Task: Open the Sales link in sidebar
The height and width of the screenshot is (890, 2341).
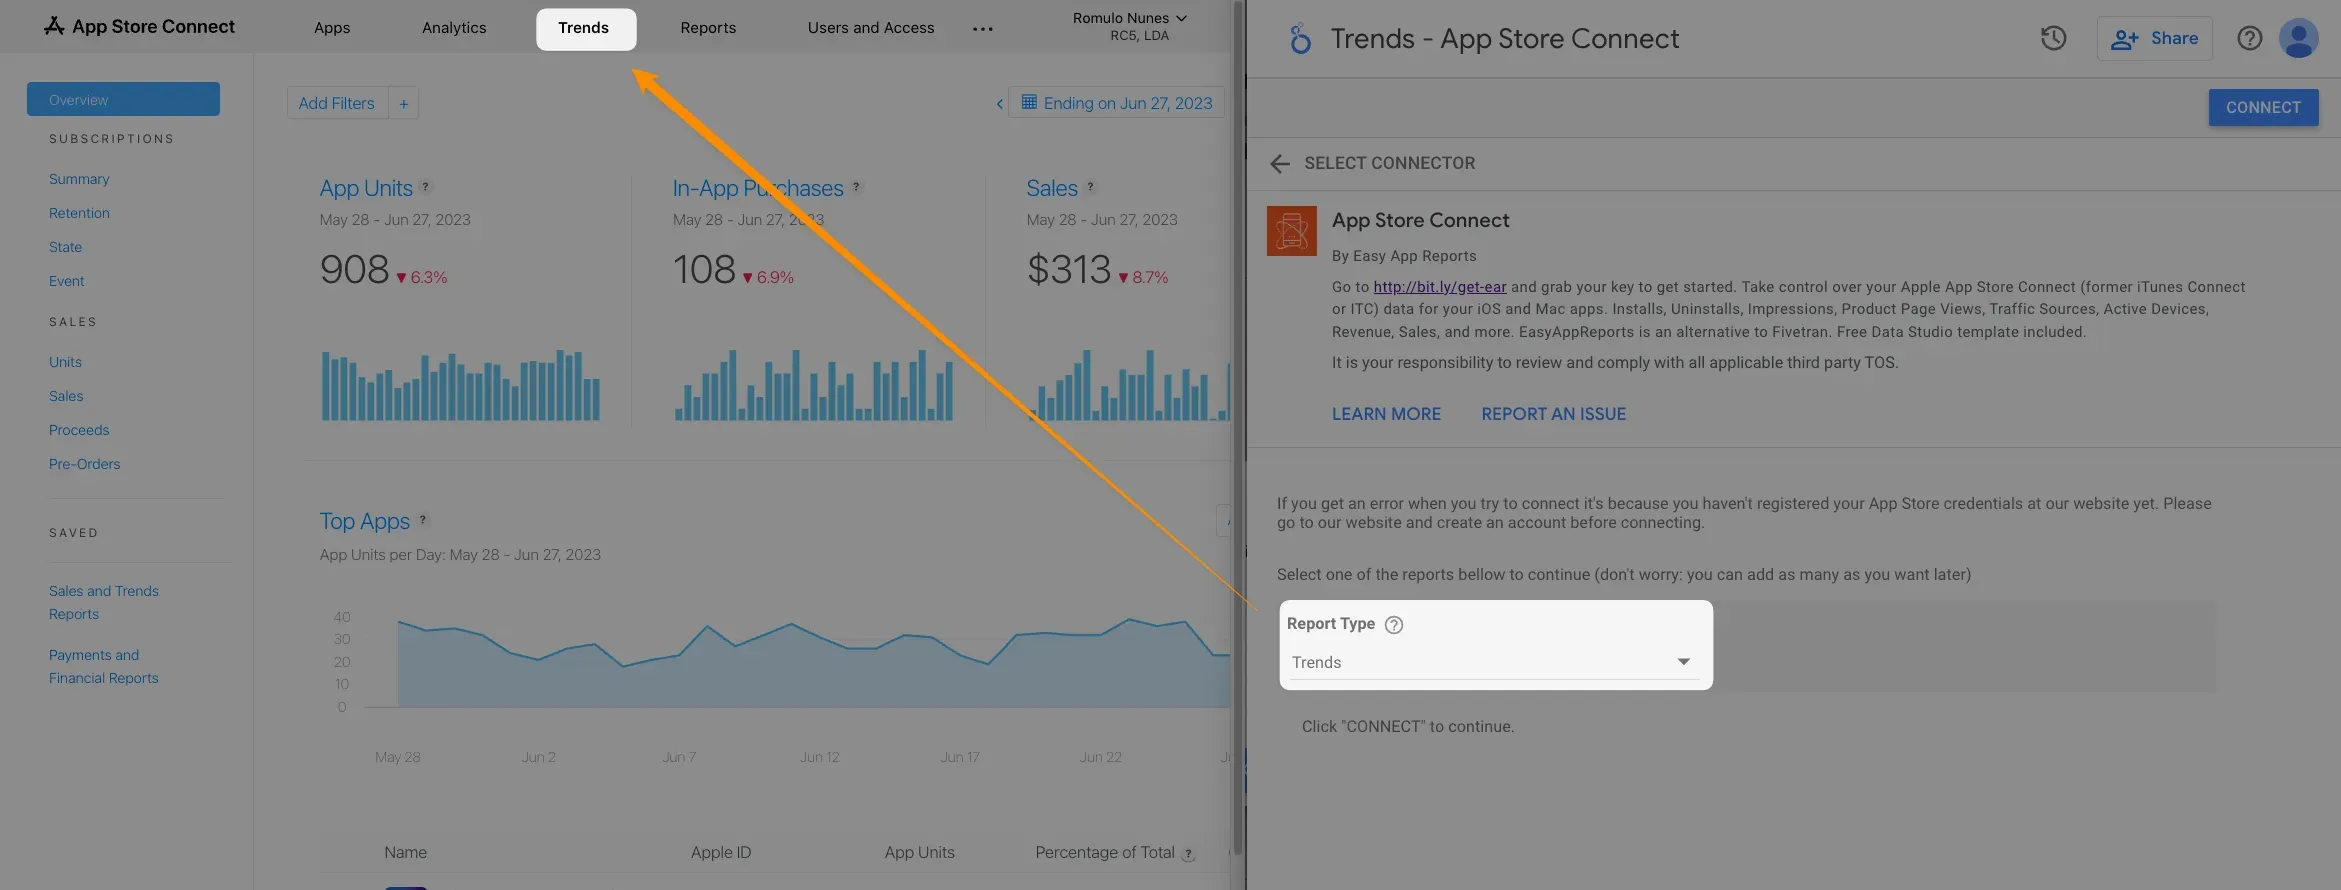Action: [x=66, y=396]
